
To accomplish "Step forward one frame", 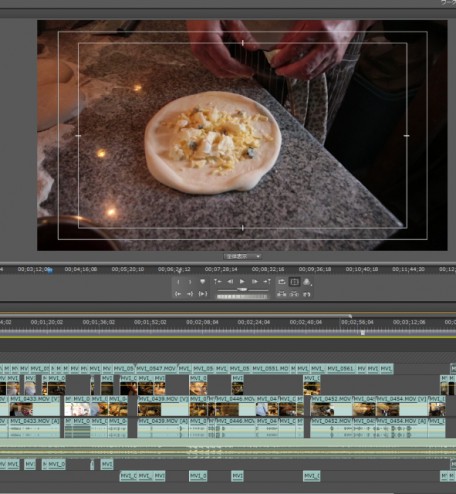I will 255,282.
